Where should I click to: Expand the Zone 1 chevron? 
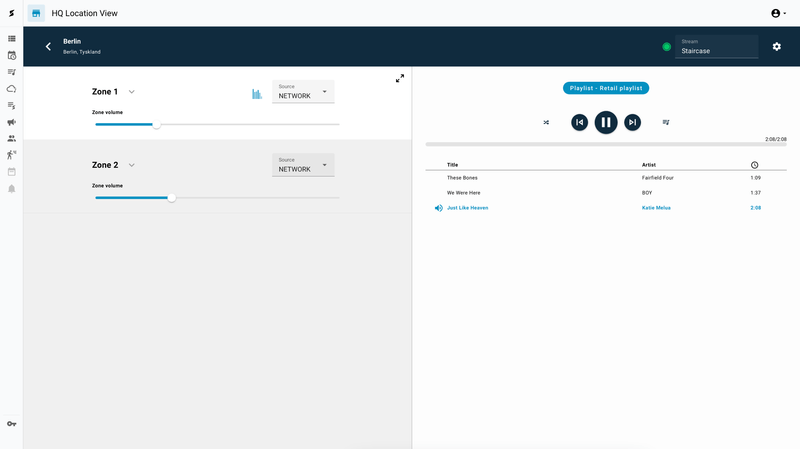pos(132,92)
